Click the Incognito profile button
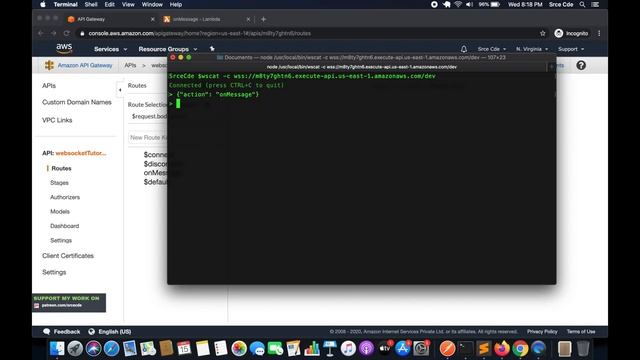 pyautogui.click(x=571, y=33)
